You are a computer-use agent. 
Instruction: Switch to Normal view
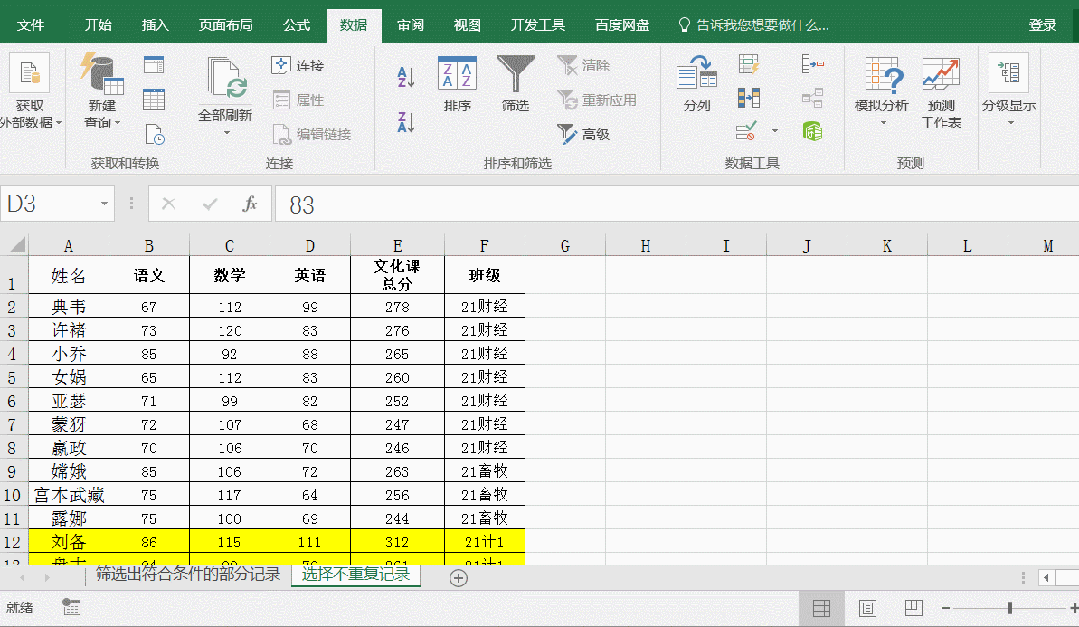(821, 608)
